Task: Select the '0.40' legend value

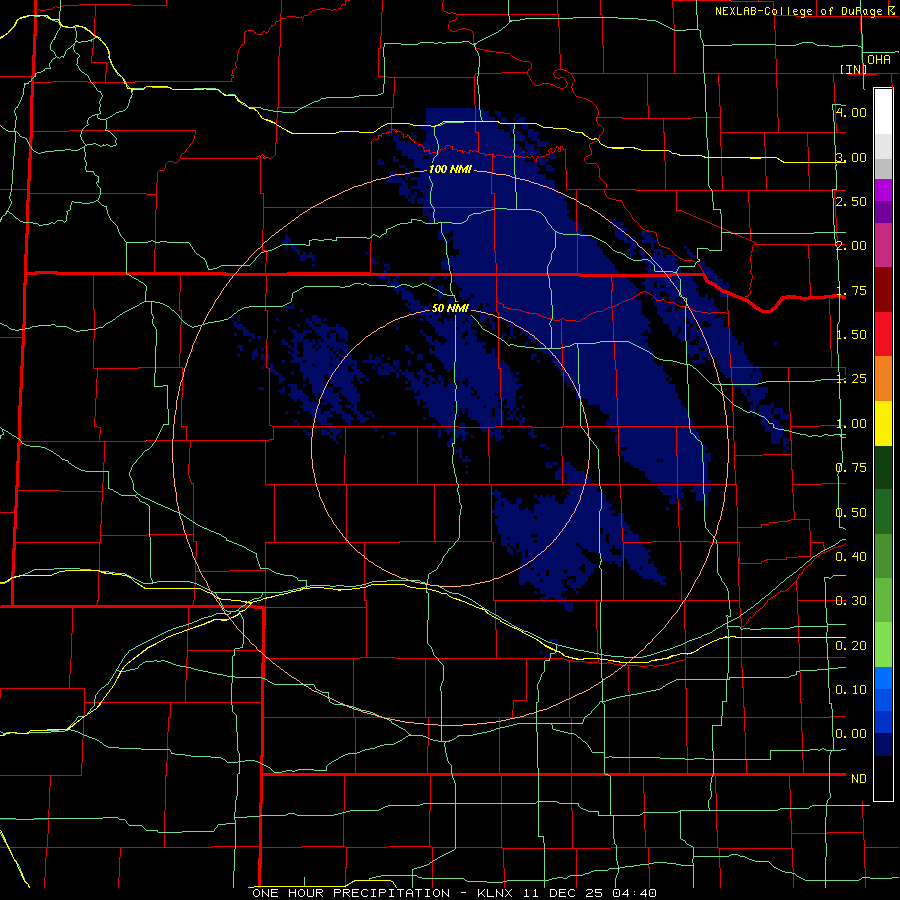Action: [851, 557]
